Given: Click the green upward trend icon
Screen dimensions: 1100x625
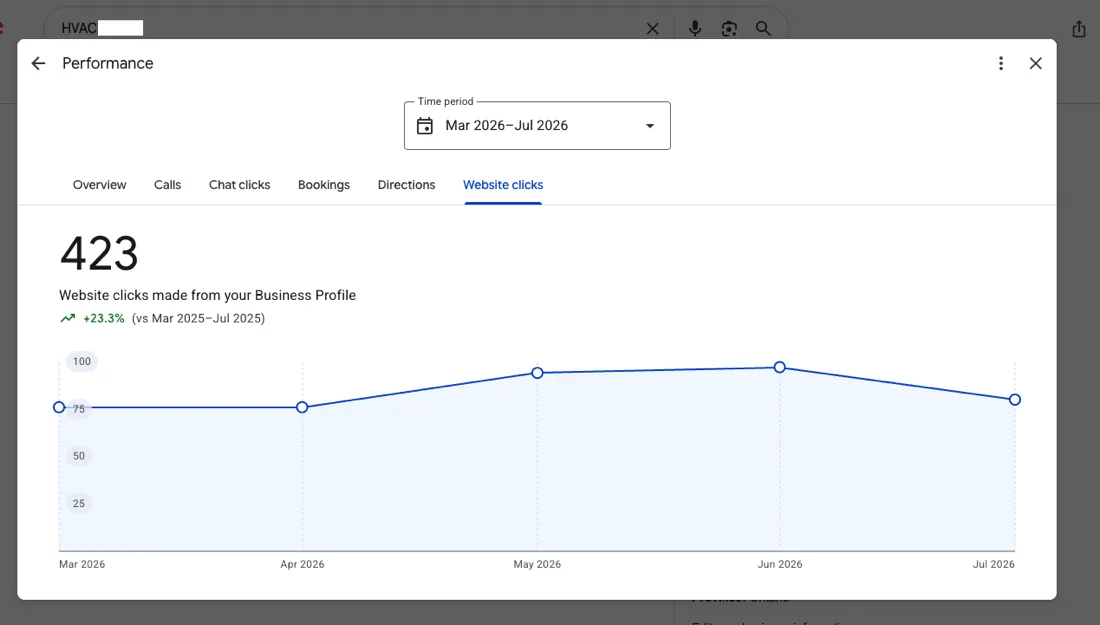Looking at the screenshot, I should [x=67, y=318].
